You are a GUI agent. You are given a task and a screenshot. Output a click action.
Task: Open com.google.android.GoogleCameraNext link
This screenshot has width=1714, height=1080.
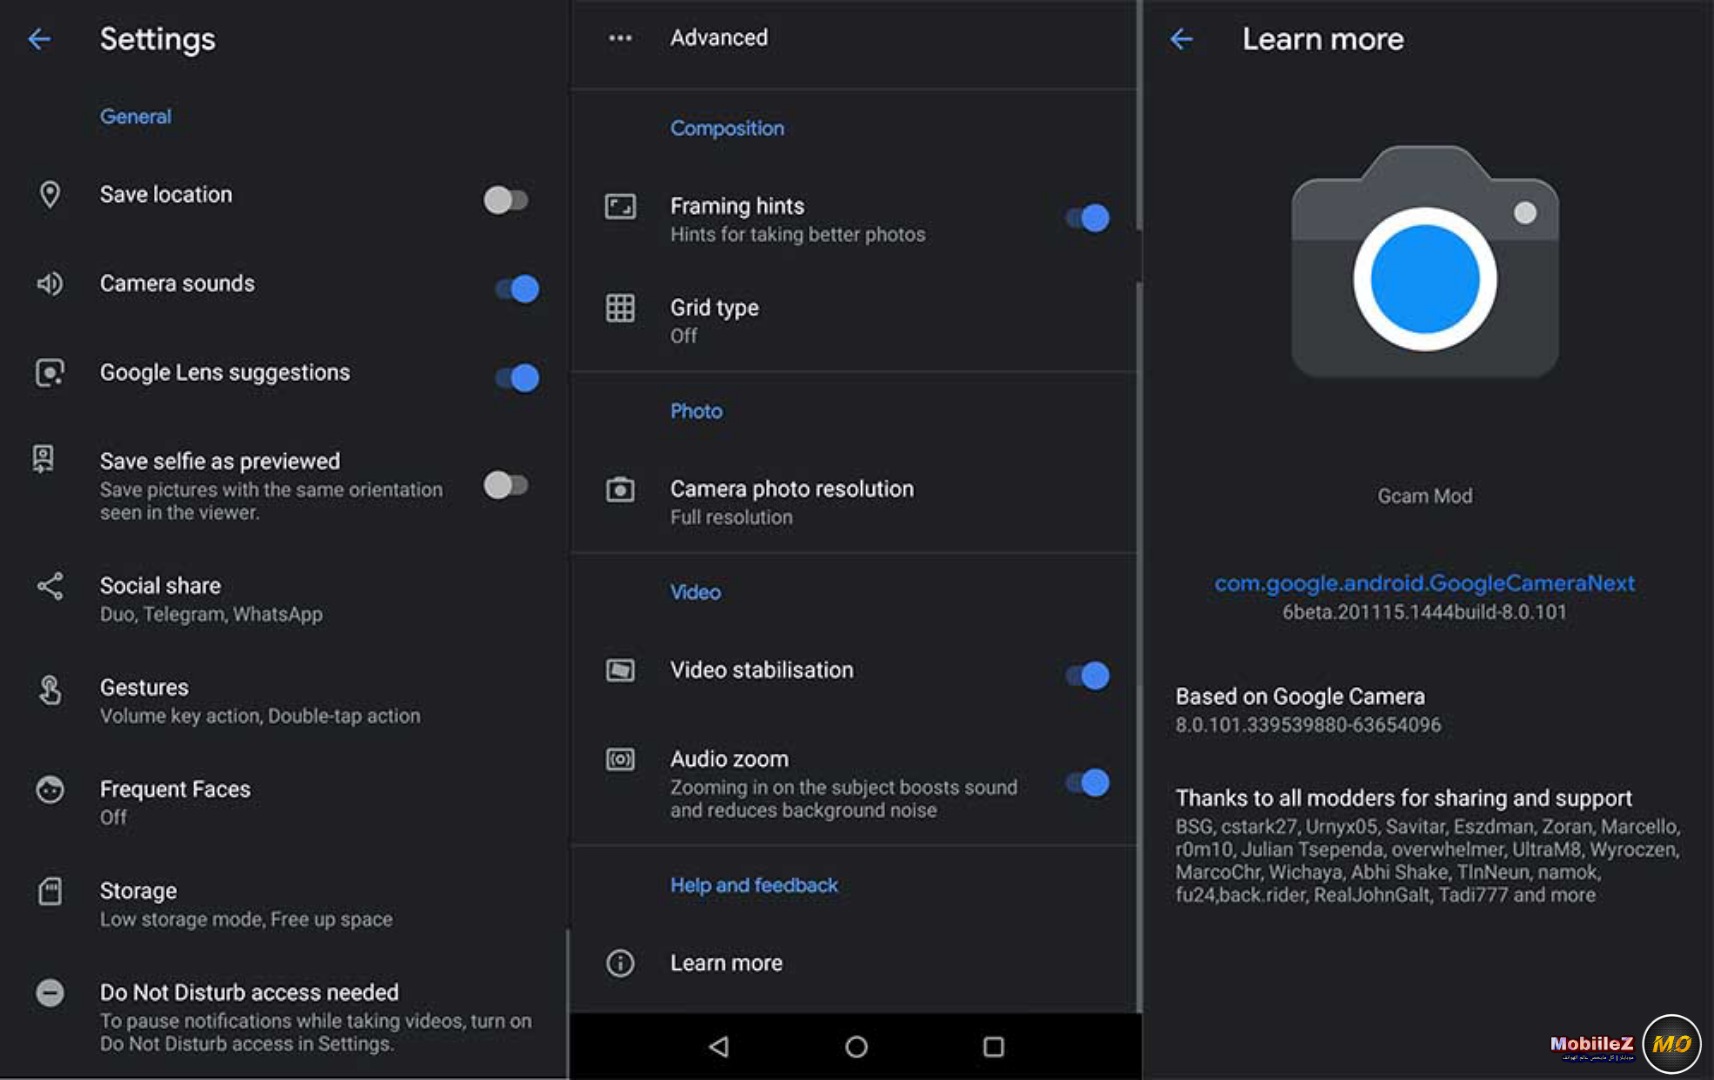pos(1424,583)
